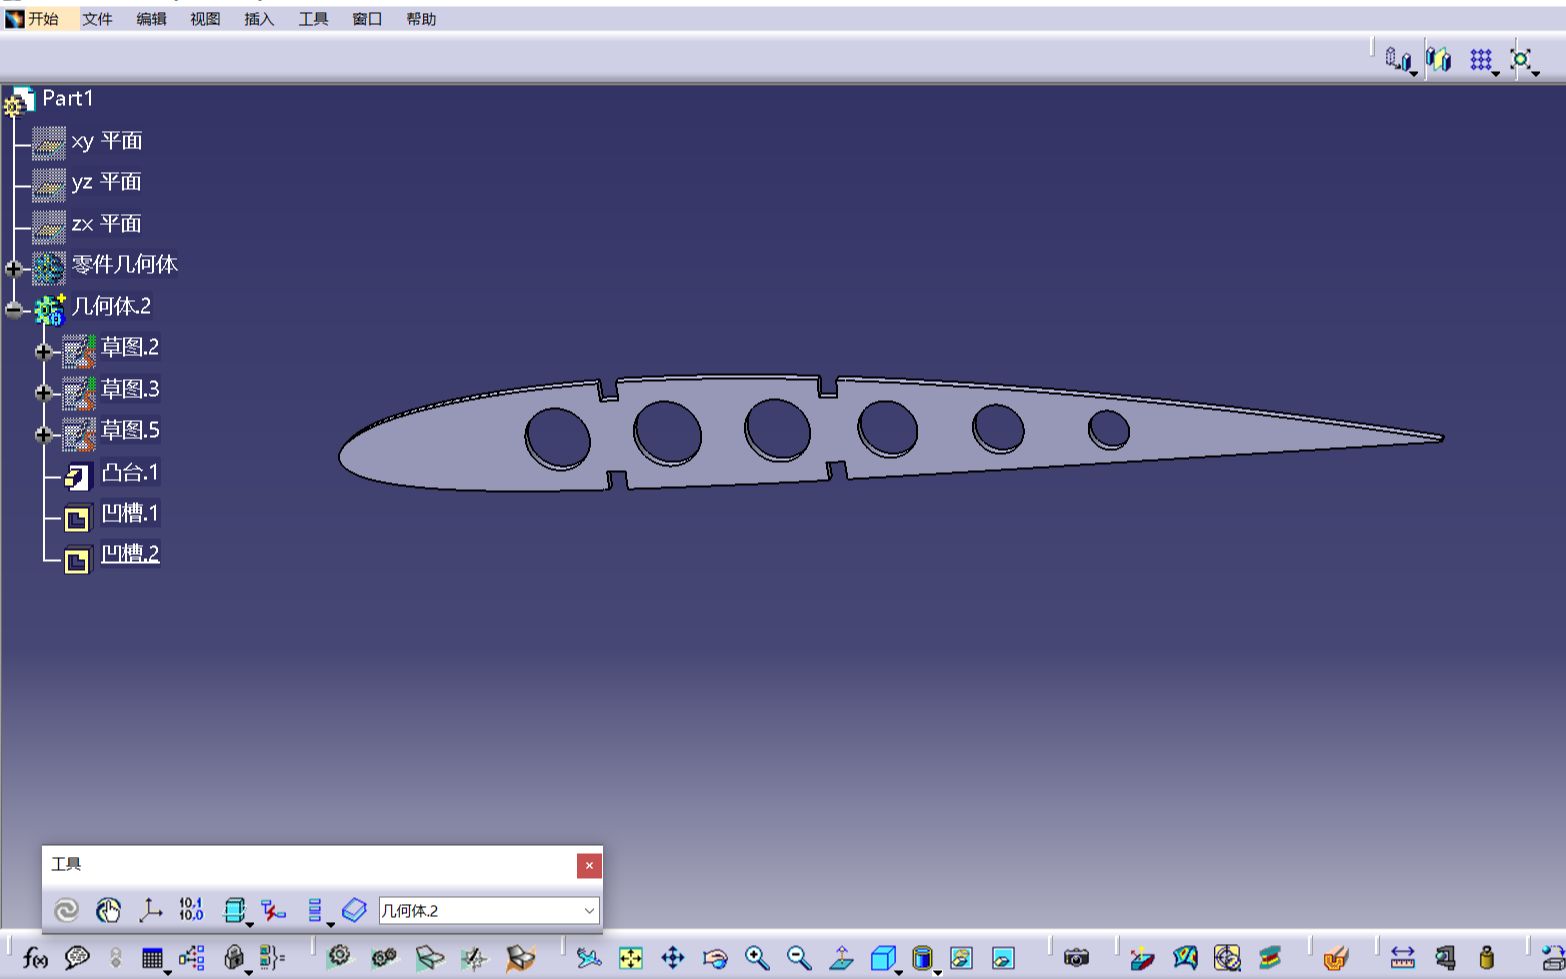Click the grid pattern icon at top right

[1481, 60]
